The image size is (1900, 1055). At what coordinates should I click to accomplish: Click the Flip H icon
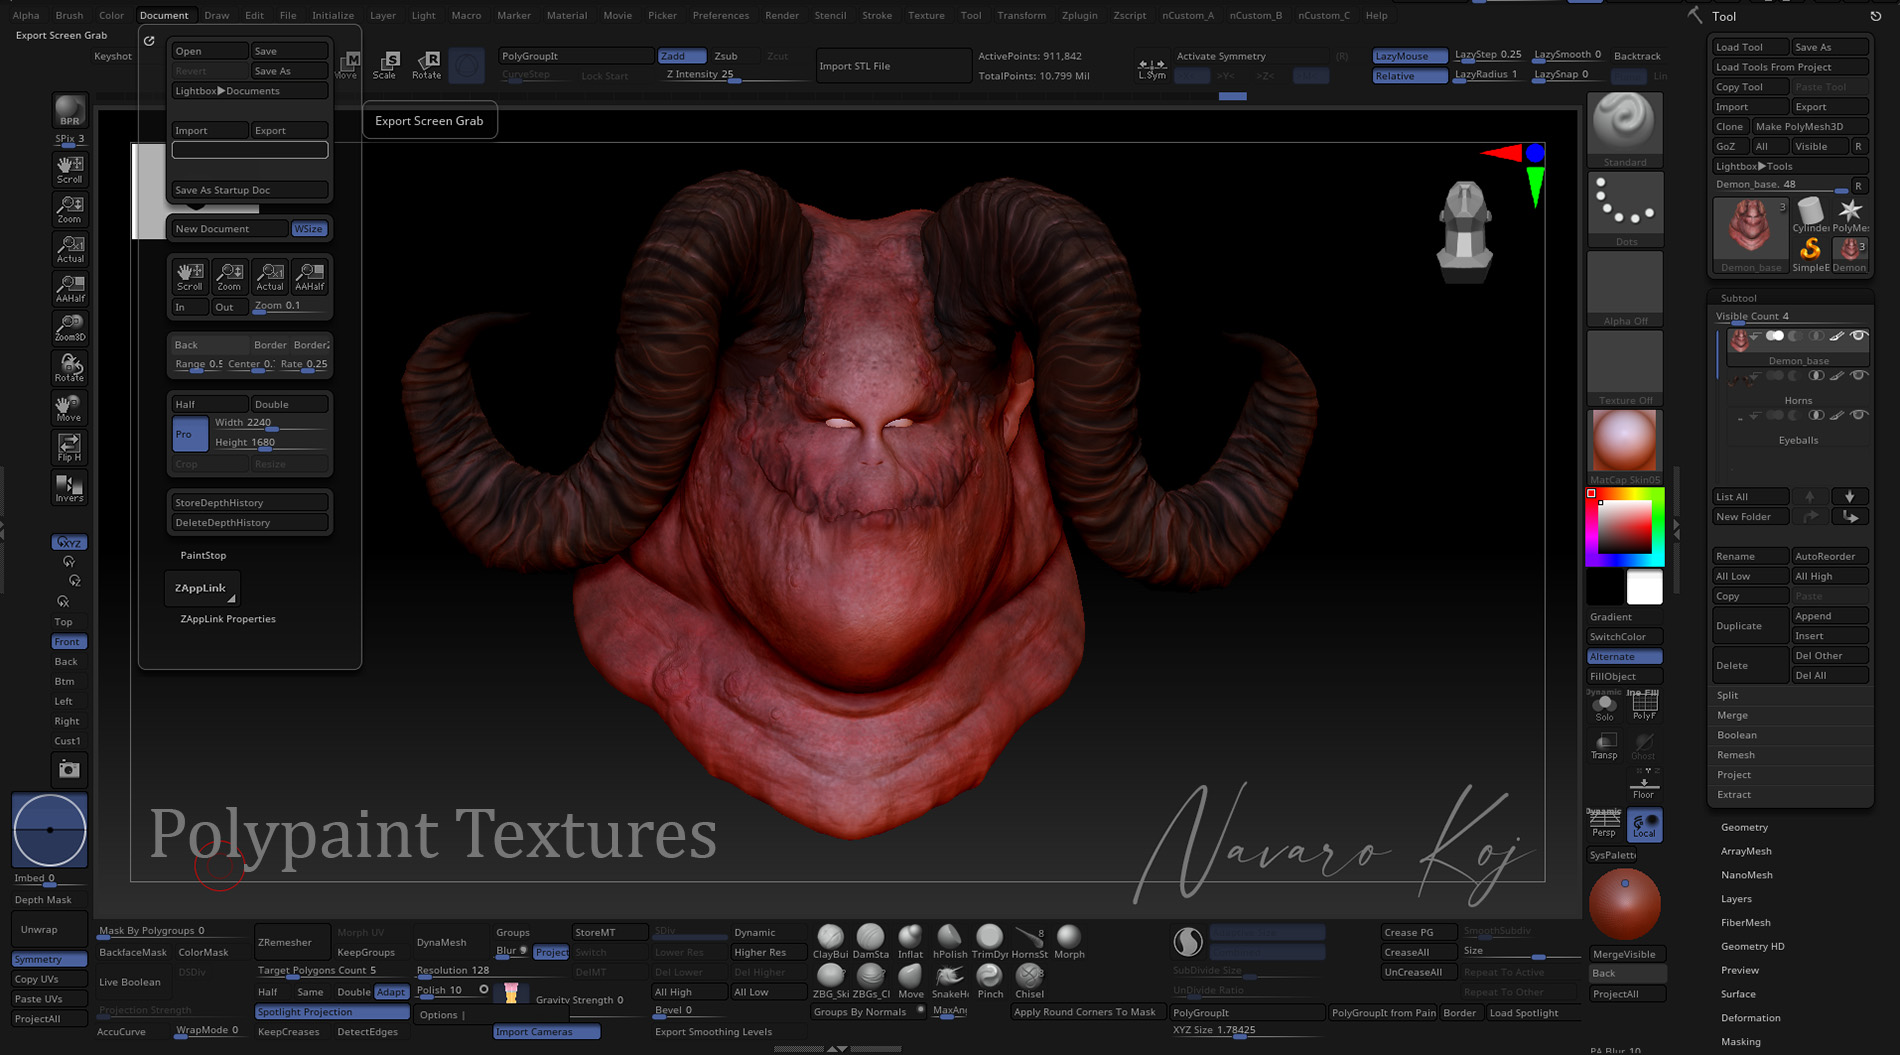pyautogui.click(x=69, y=447)
